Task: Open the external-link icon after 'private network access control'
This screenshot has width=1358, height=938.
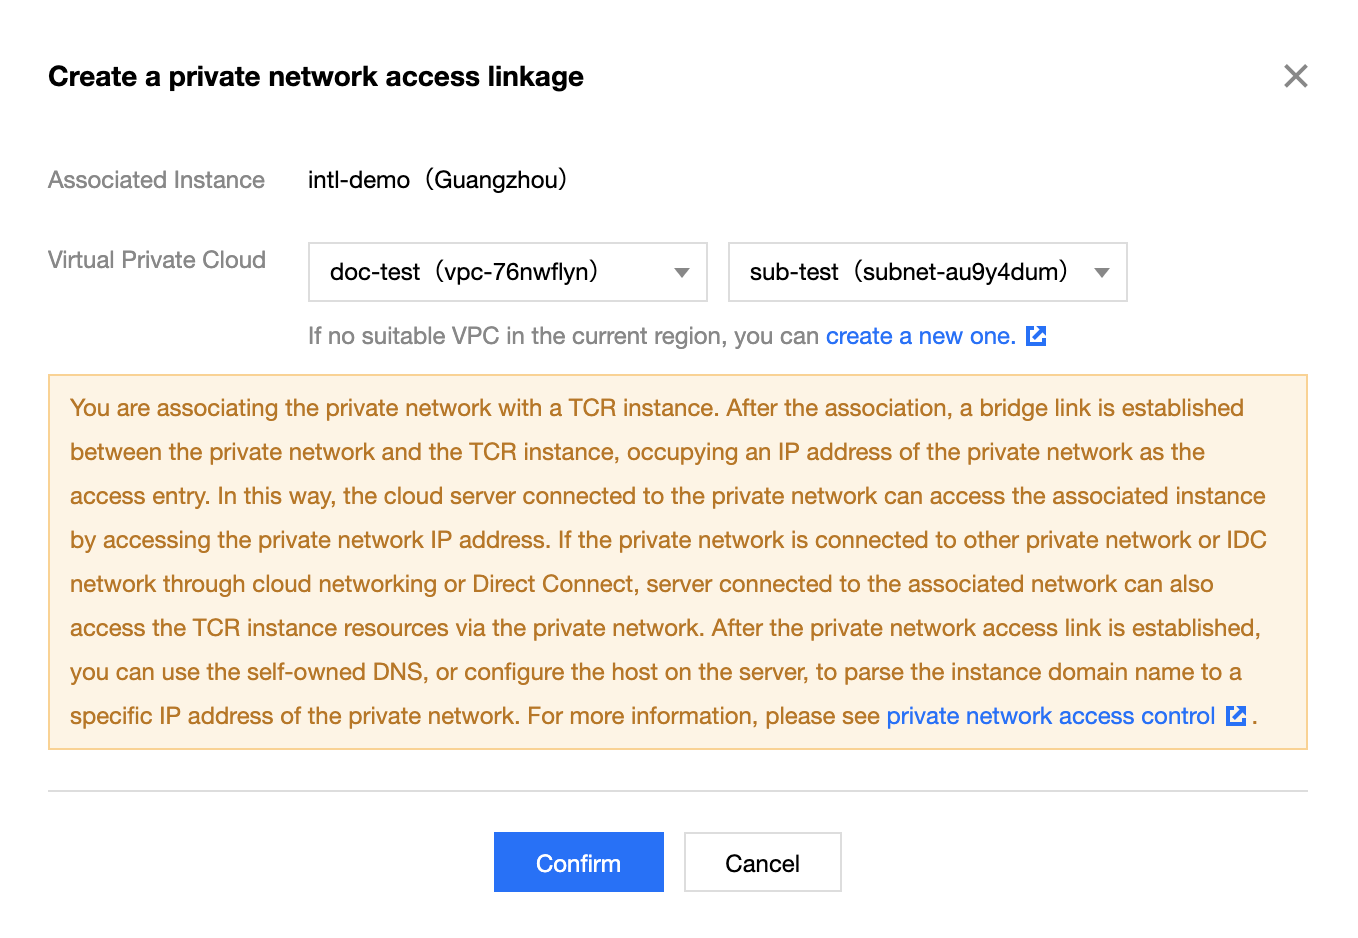Action: pos(1236,716)
